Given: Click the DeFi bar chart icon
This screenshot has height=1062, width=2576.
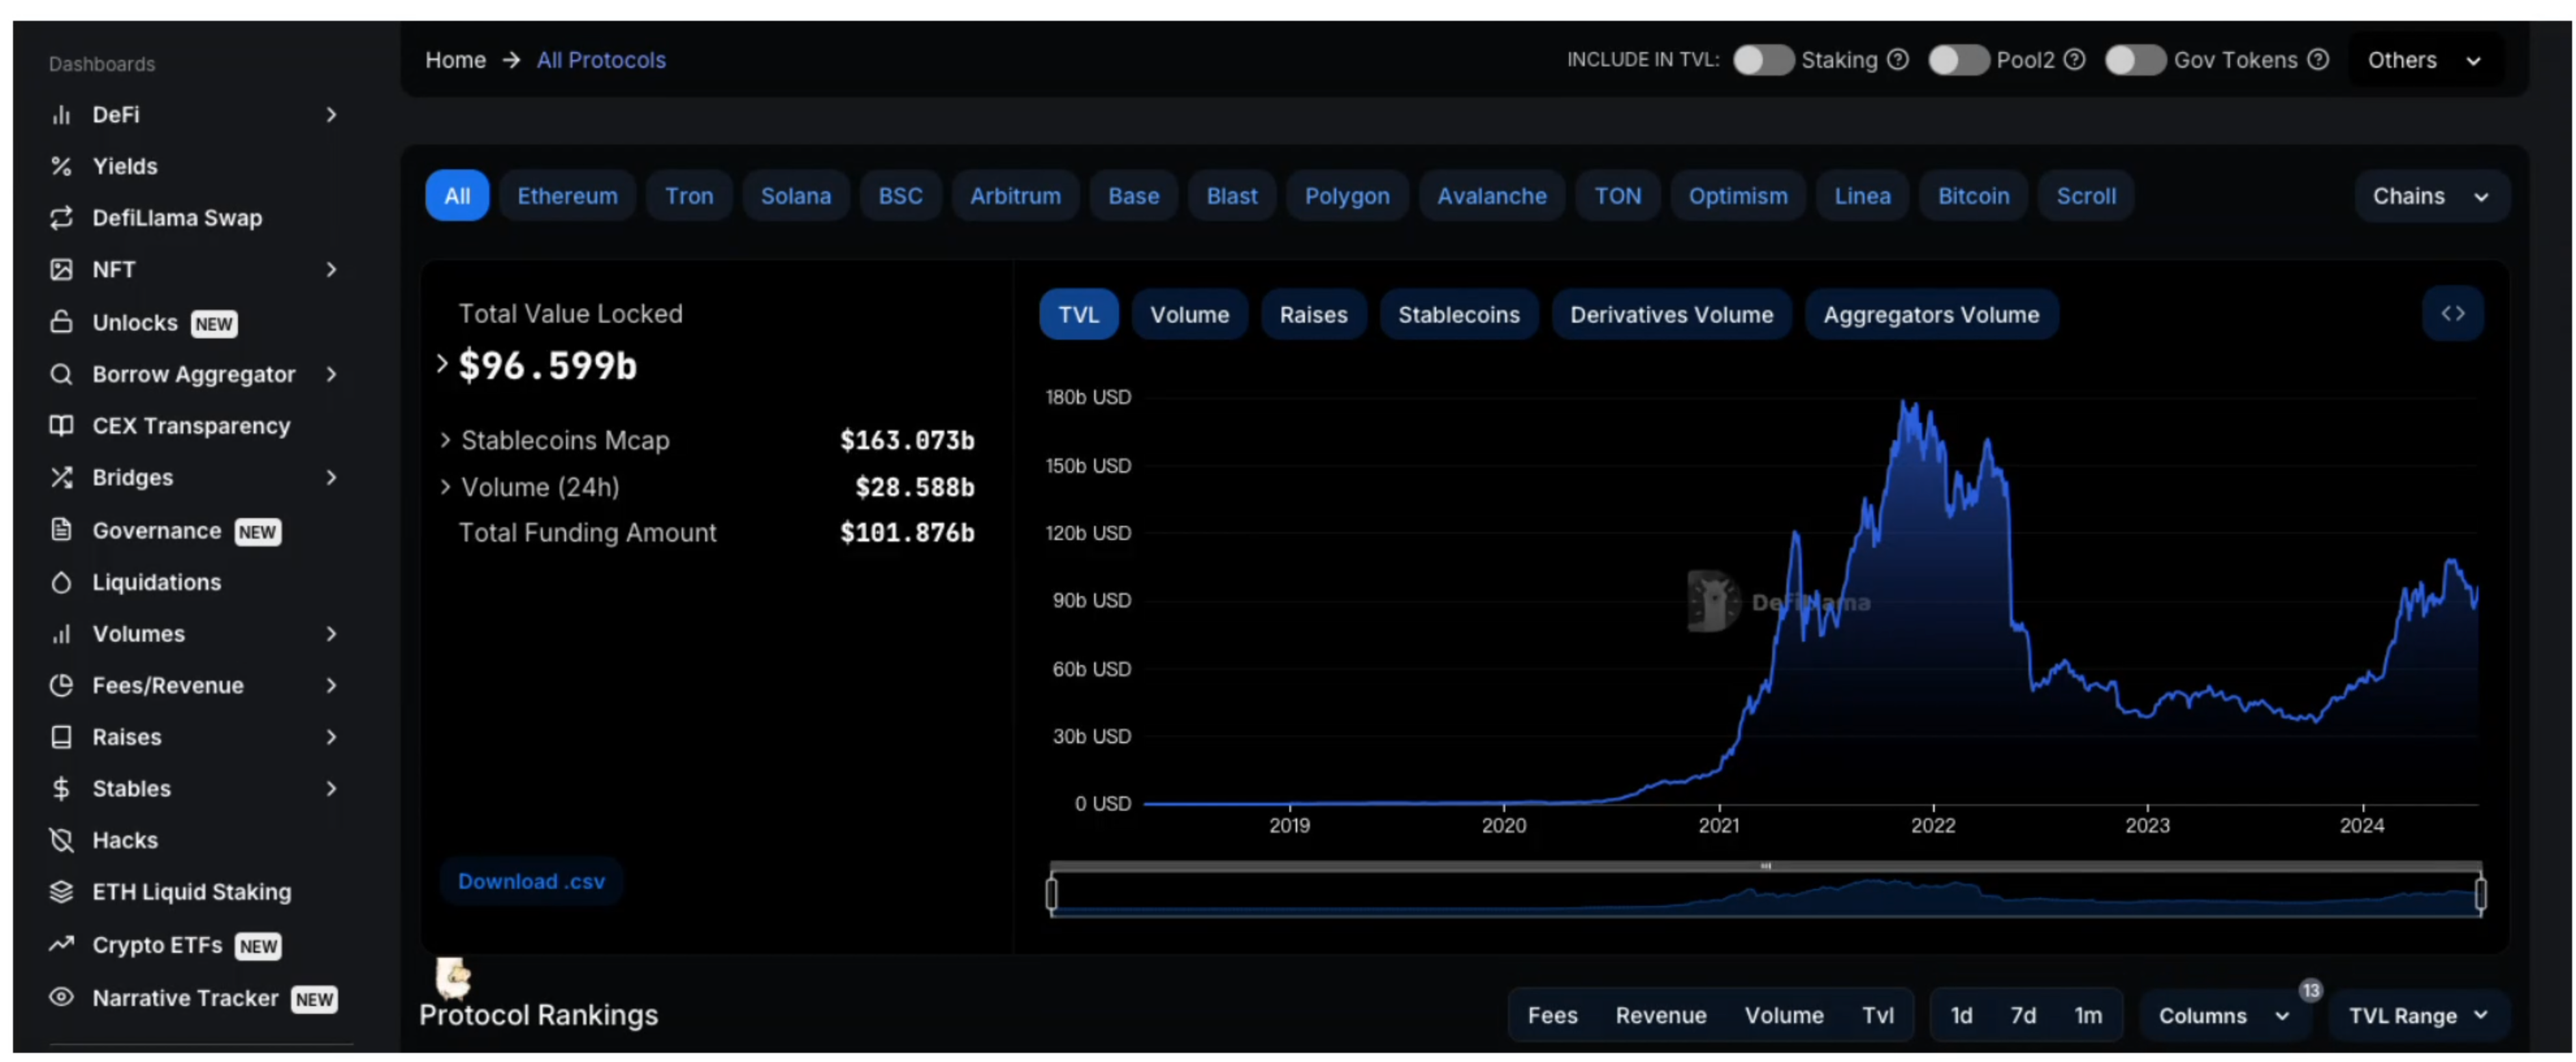Looking at the screenshot, I should [x=61, y=115].
